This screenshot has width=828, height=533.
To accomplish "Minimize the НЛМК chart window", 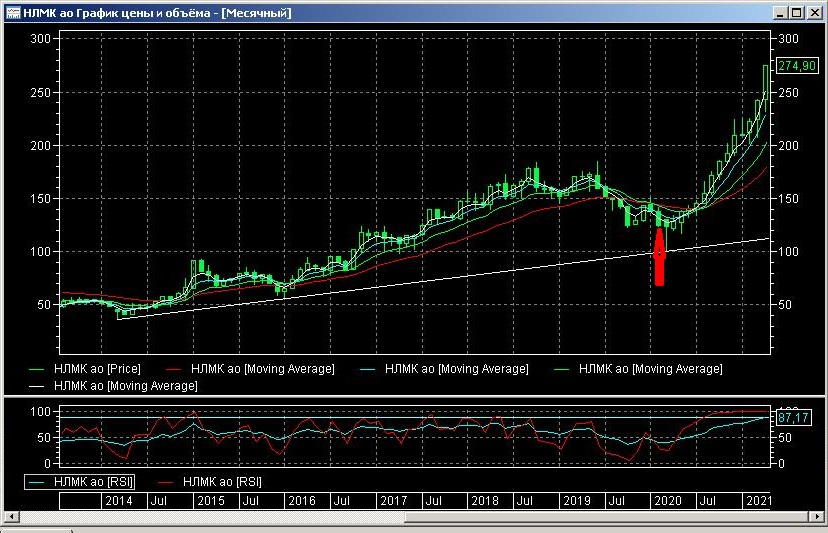I will tap(780, 13).
